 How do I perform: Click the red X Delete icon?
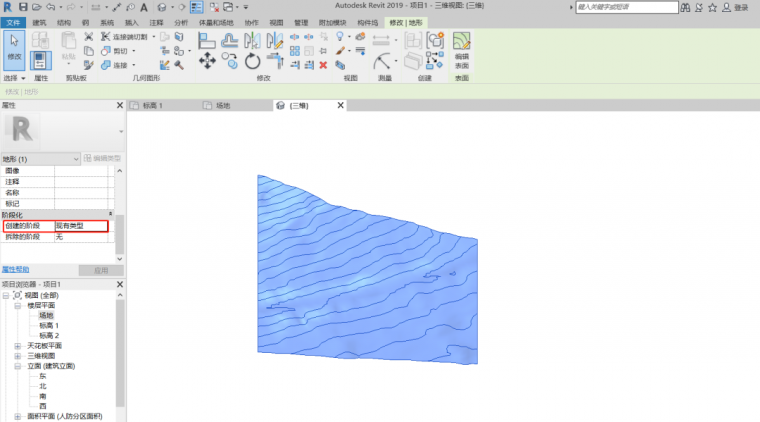[323, 65]
